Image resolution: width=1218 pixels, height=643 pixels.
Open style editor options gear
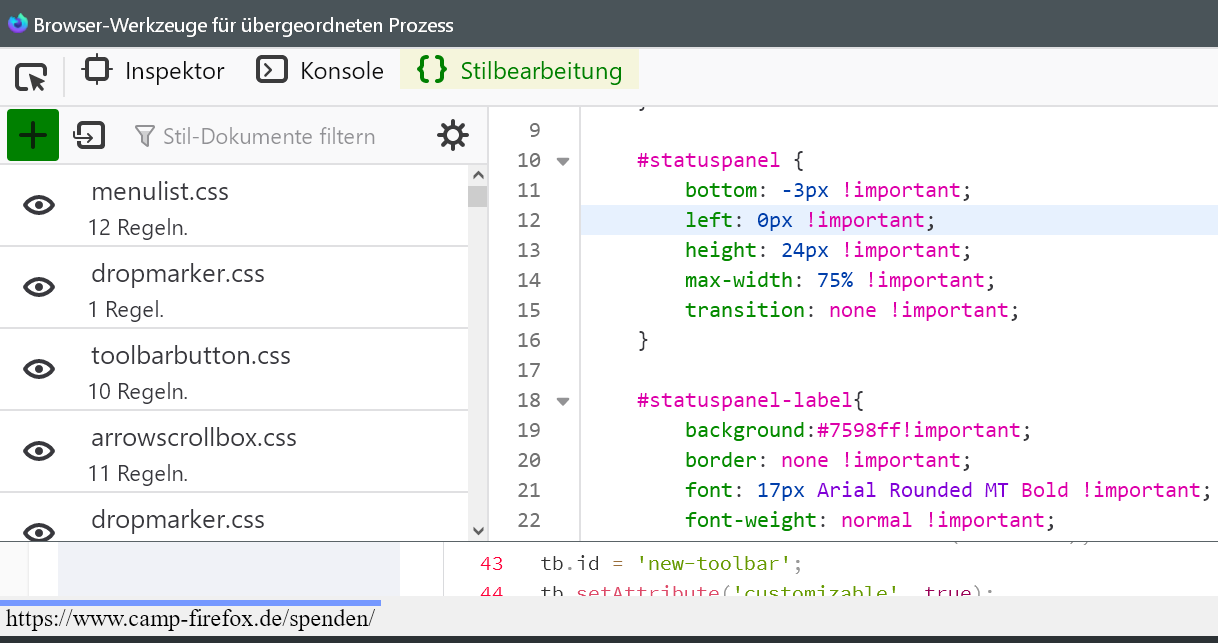coord(453,135)
